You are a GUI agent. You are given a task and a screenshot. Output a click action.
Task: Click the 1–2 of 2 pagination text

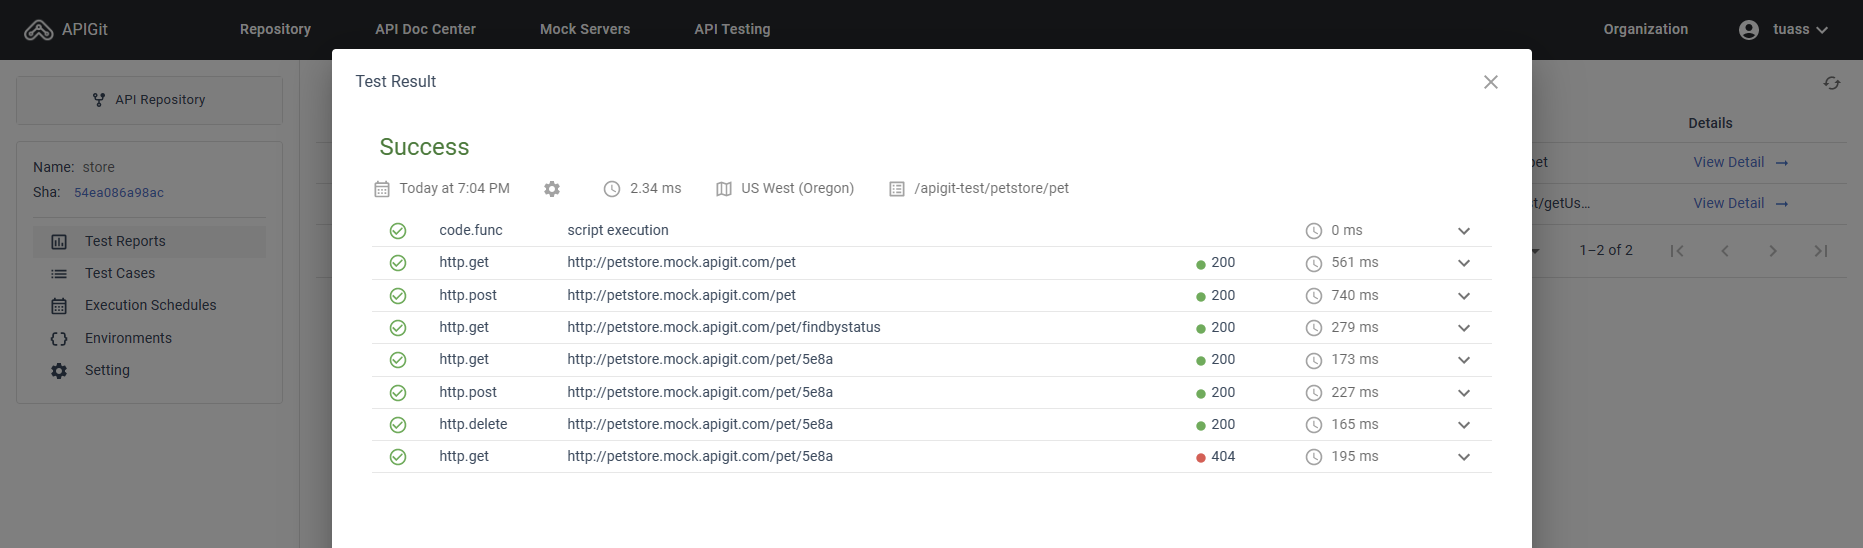[1606, 250]
